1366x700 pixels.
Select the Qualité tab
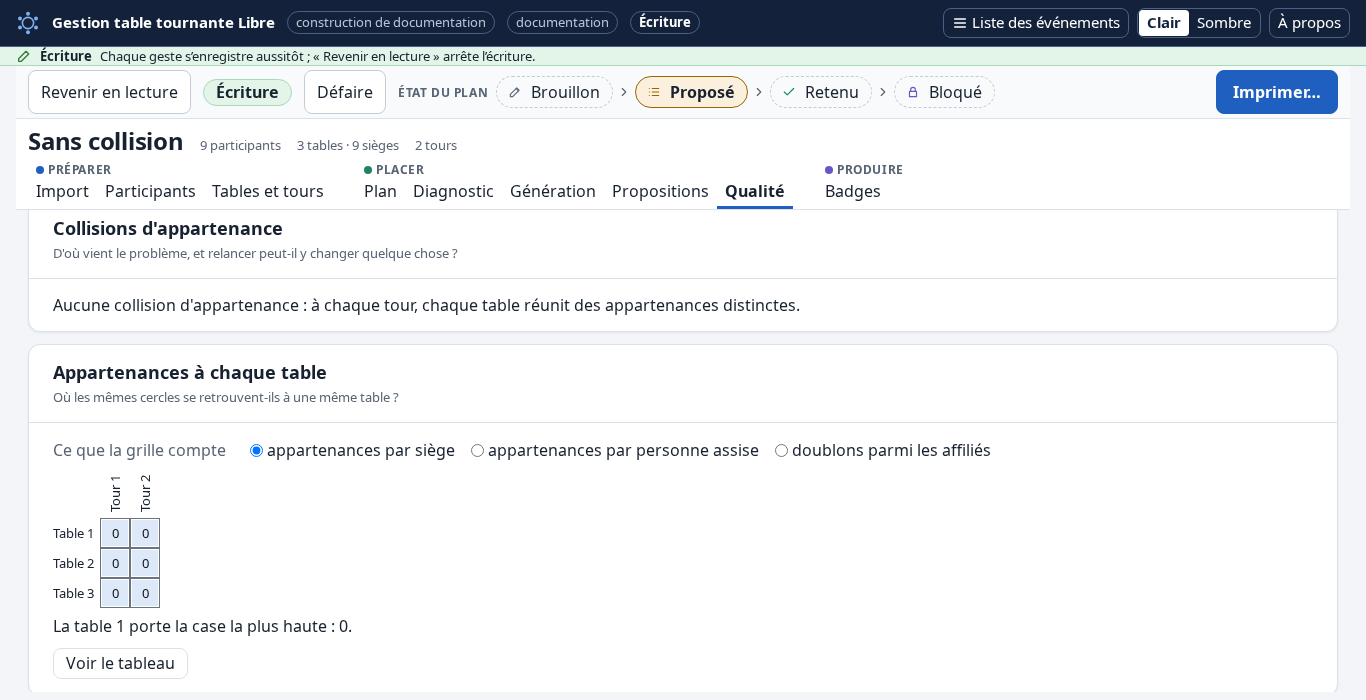coord(755,191)
